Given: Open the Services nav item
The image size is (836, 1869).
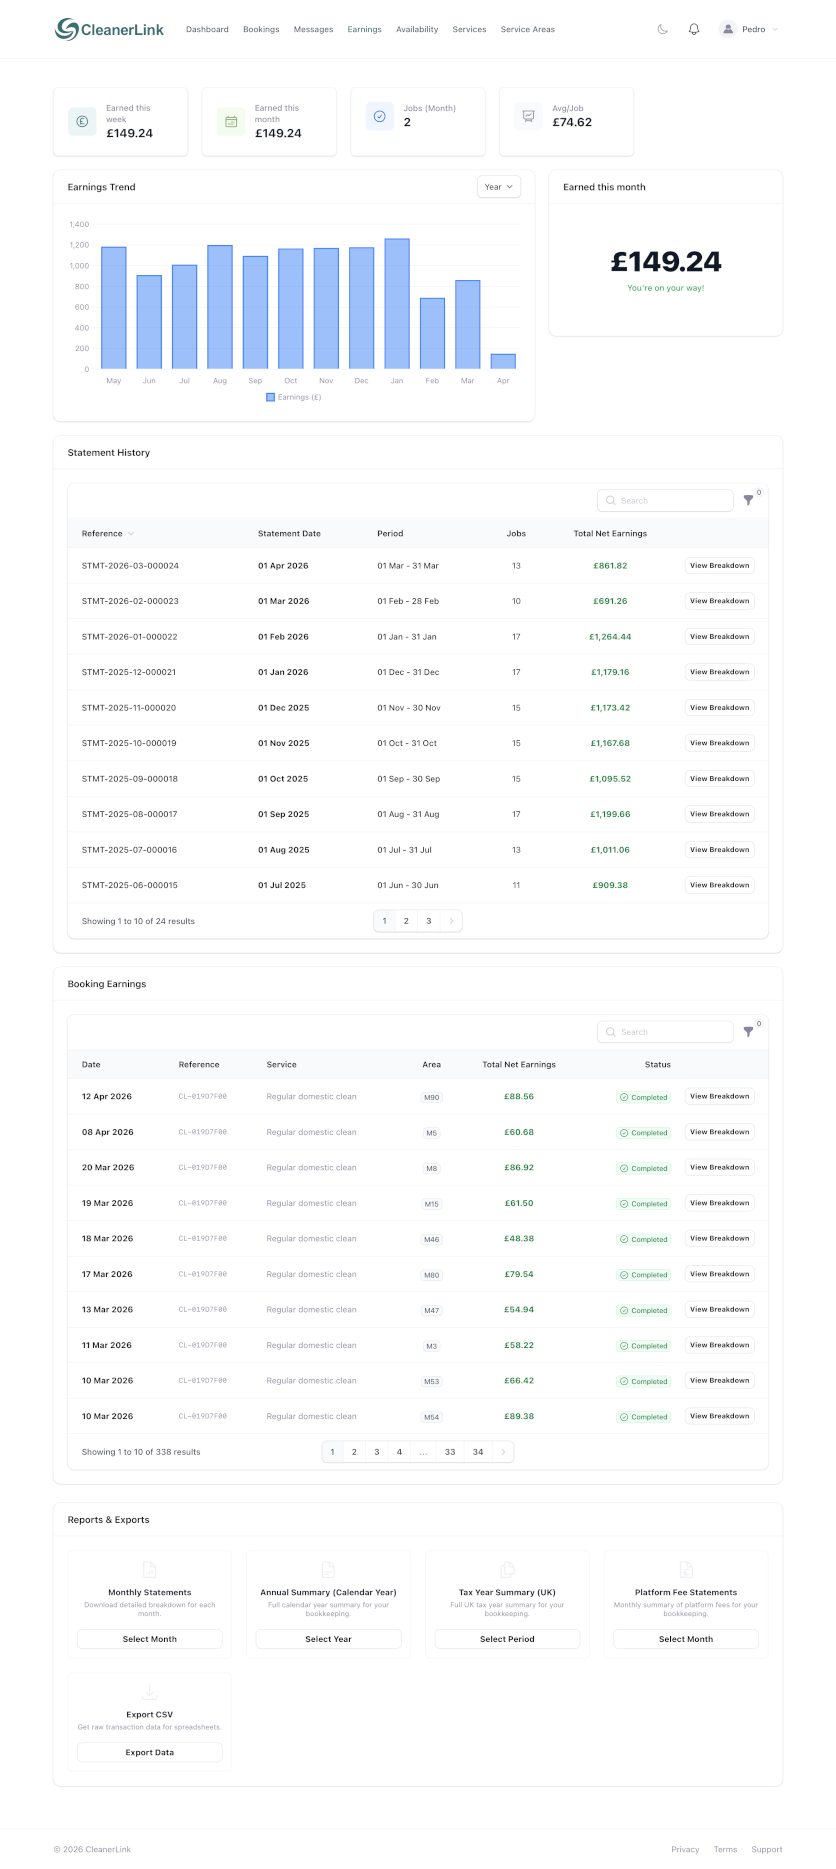Looking at the screenshot, I should [x=469, y=30].
